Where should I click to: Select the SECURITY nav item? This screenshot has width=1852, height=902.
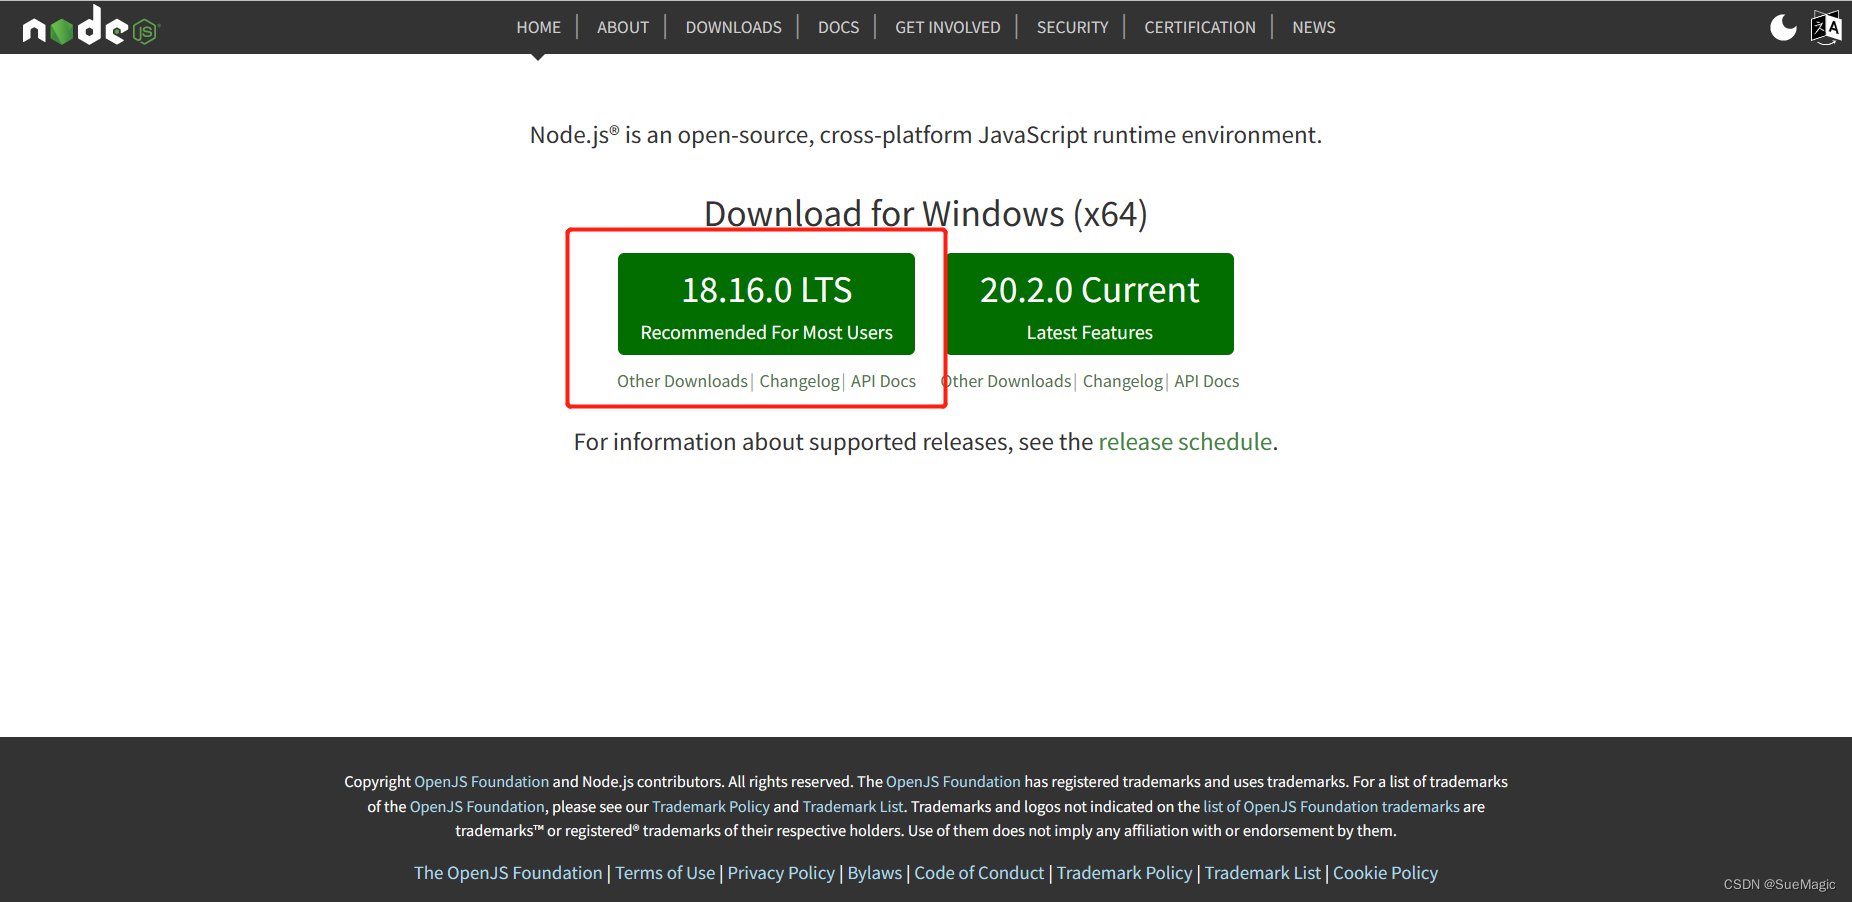pos(1072,27)
